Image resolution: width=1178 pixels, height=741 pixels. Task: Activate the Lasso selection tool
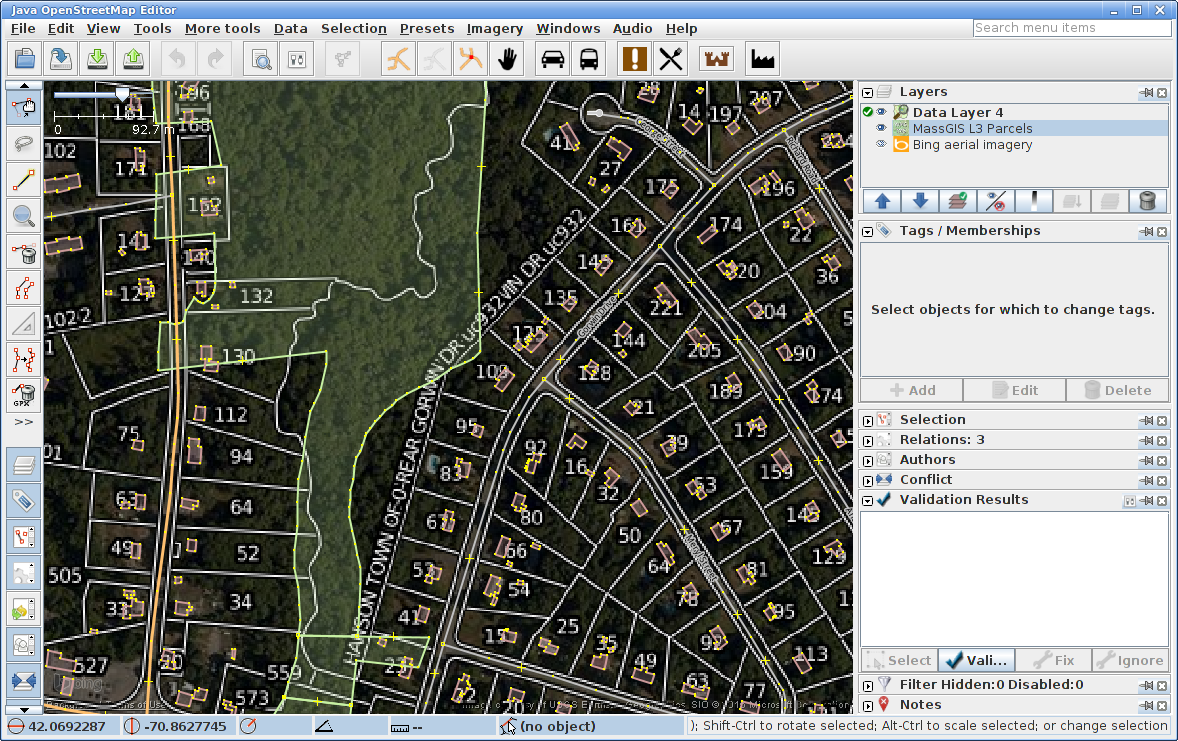[x=24, y=142]
